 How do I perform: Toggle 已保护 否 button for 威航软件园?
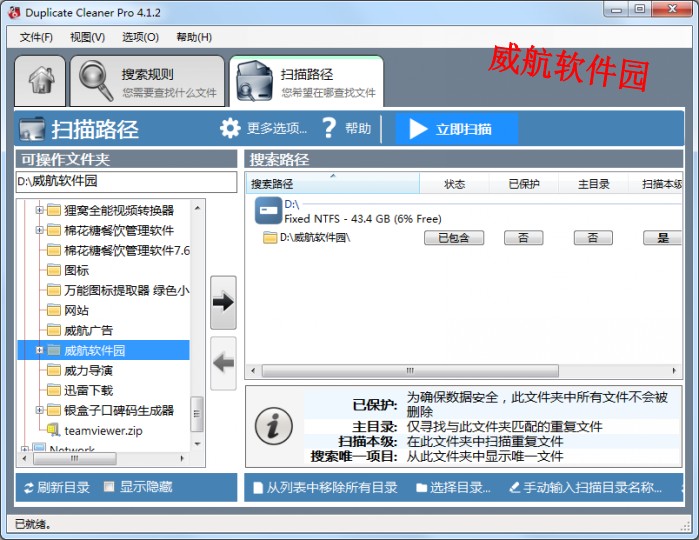(x=523, y=238)
